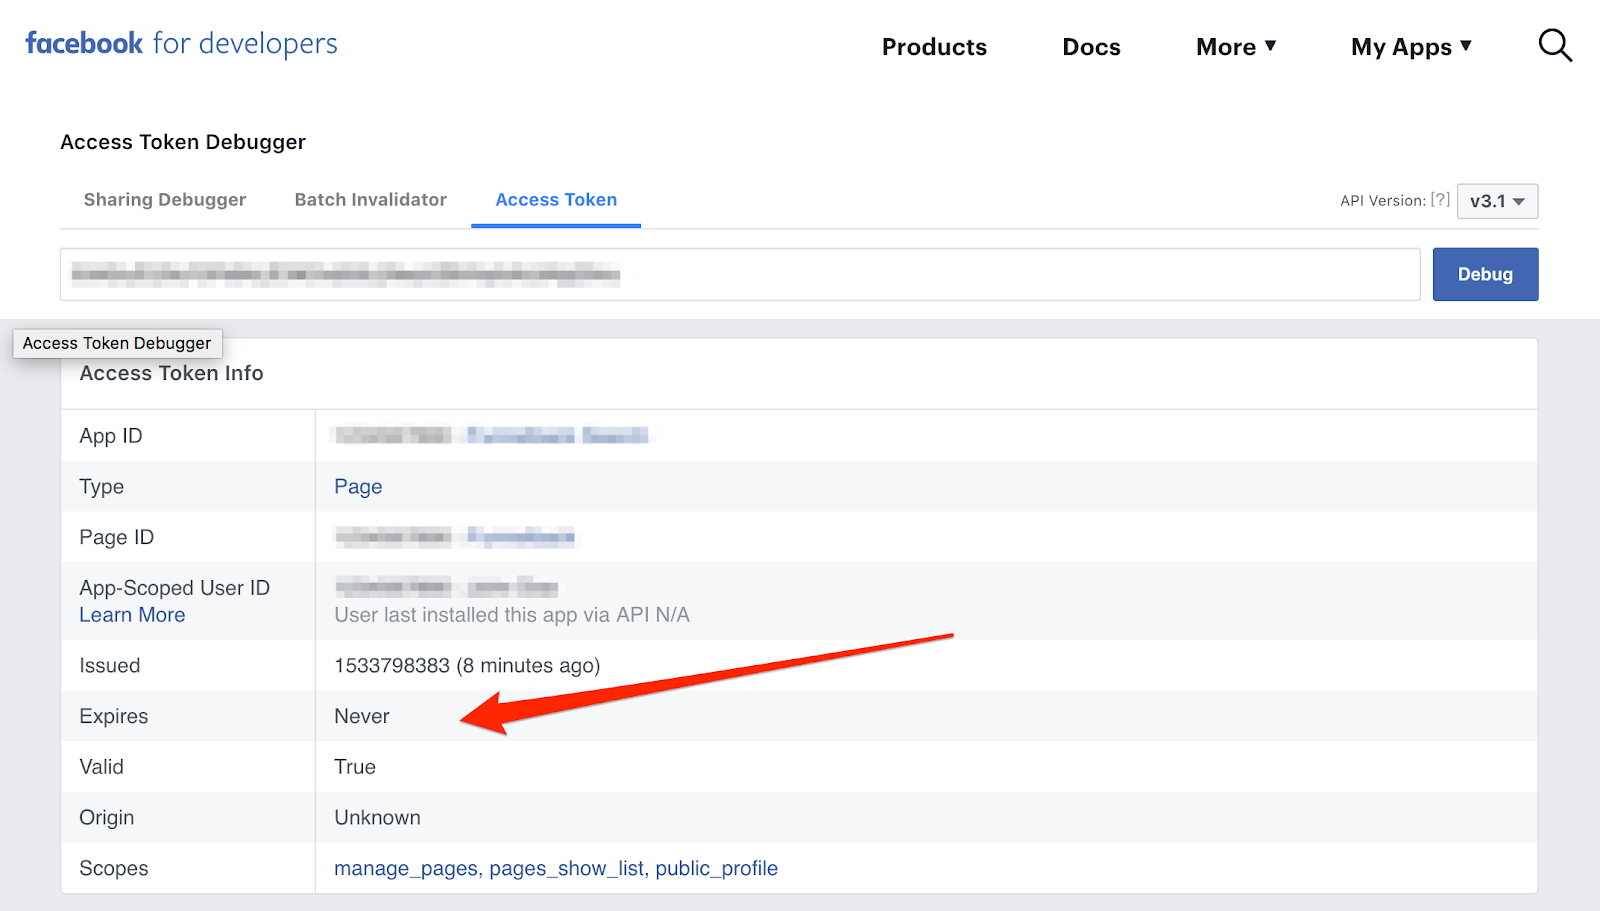Switch to the Batch Invalidator tab
The image size is (1600, 911).
coord(371,200)
